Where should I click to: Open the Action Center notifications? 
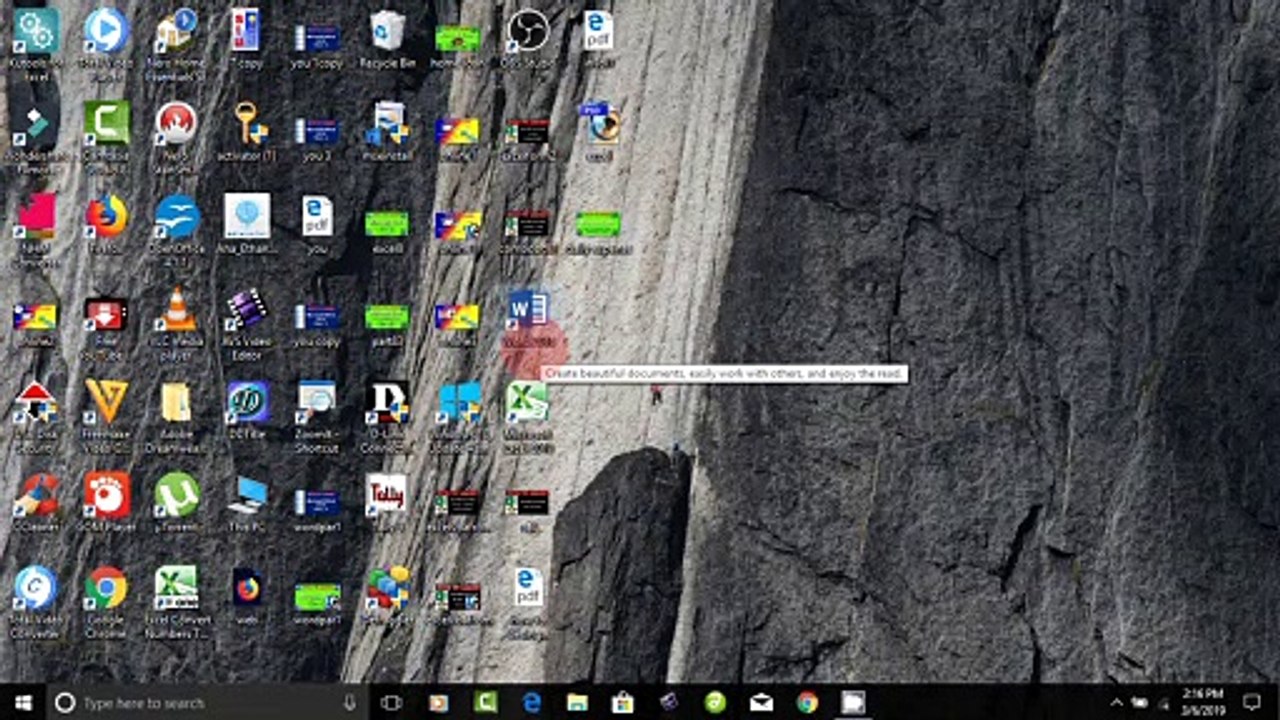(x=1251, y=702)
